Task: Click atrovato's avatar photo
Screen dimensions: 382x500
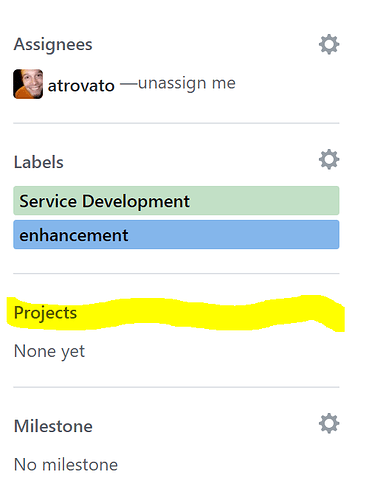Action: coord(28,84)
